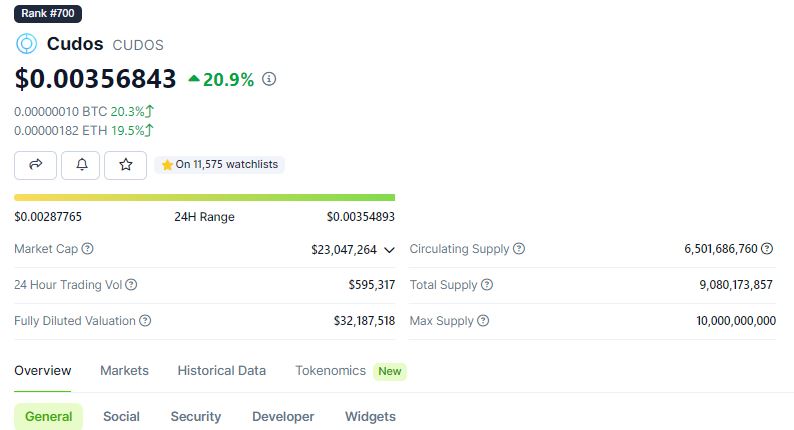Click the New badge beside Tokenomics
Screen dimensions: 794x430
[389, 371]
